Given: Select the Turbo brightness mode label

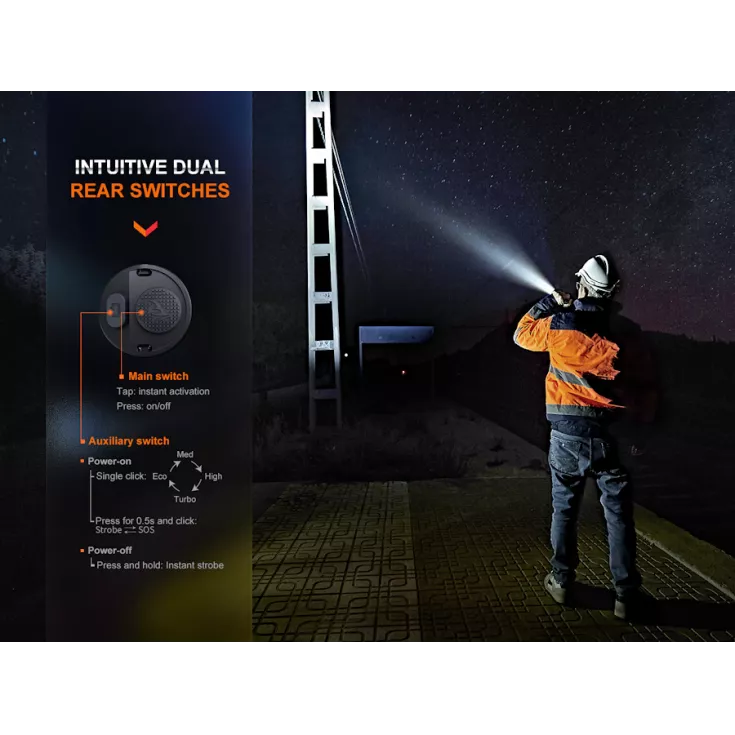Looking at the screenshot, I should tap(184, 499).
